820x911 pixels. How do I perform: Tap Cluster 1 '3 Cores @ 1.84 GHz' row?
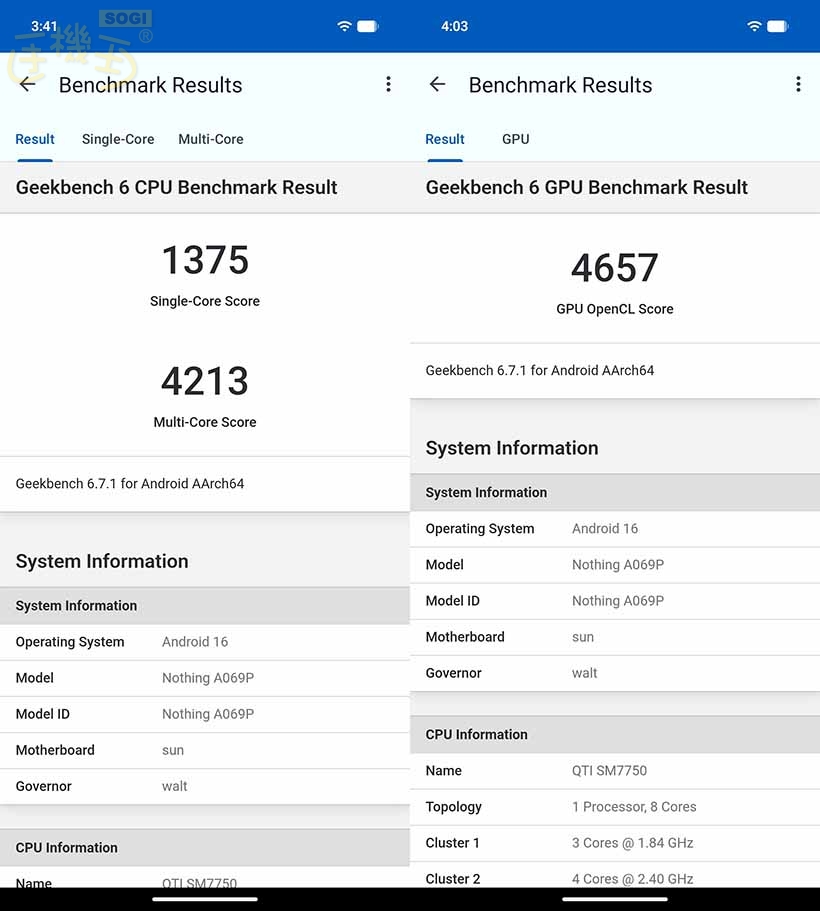tap(615, 842)
